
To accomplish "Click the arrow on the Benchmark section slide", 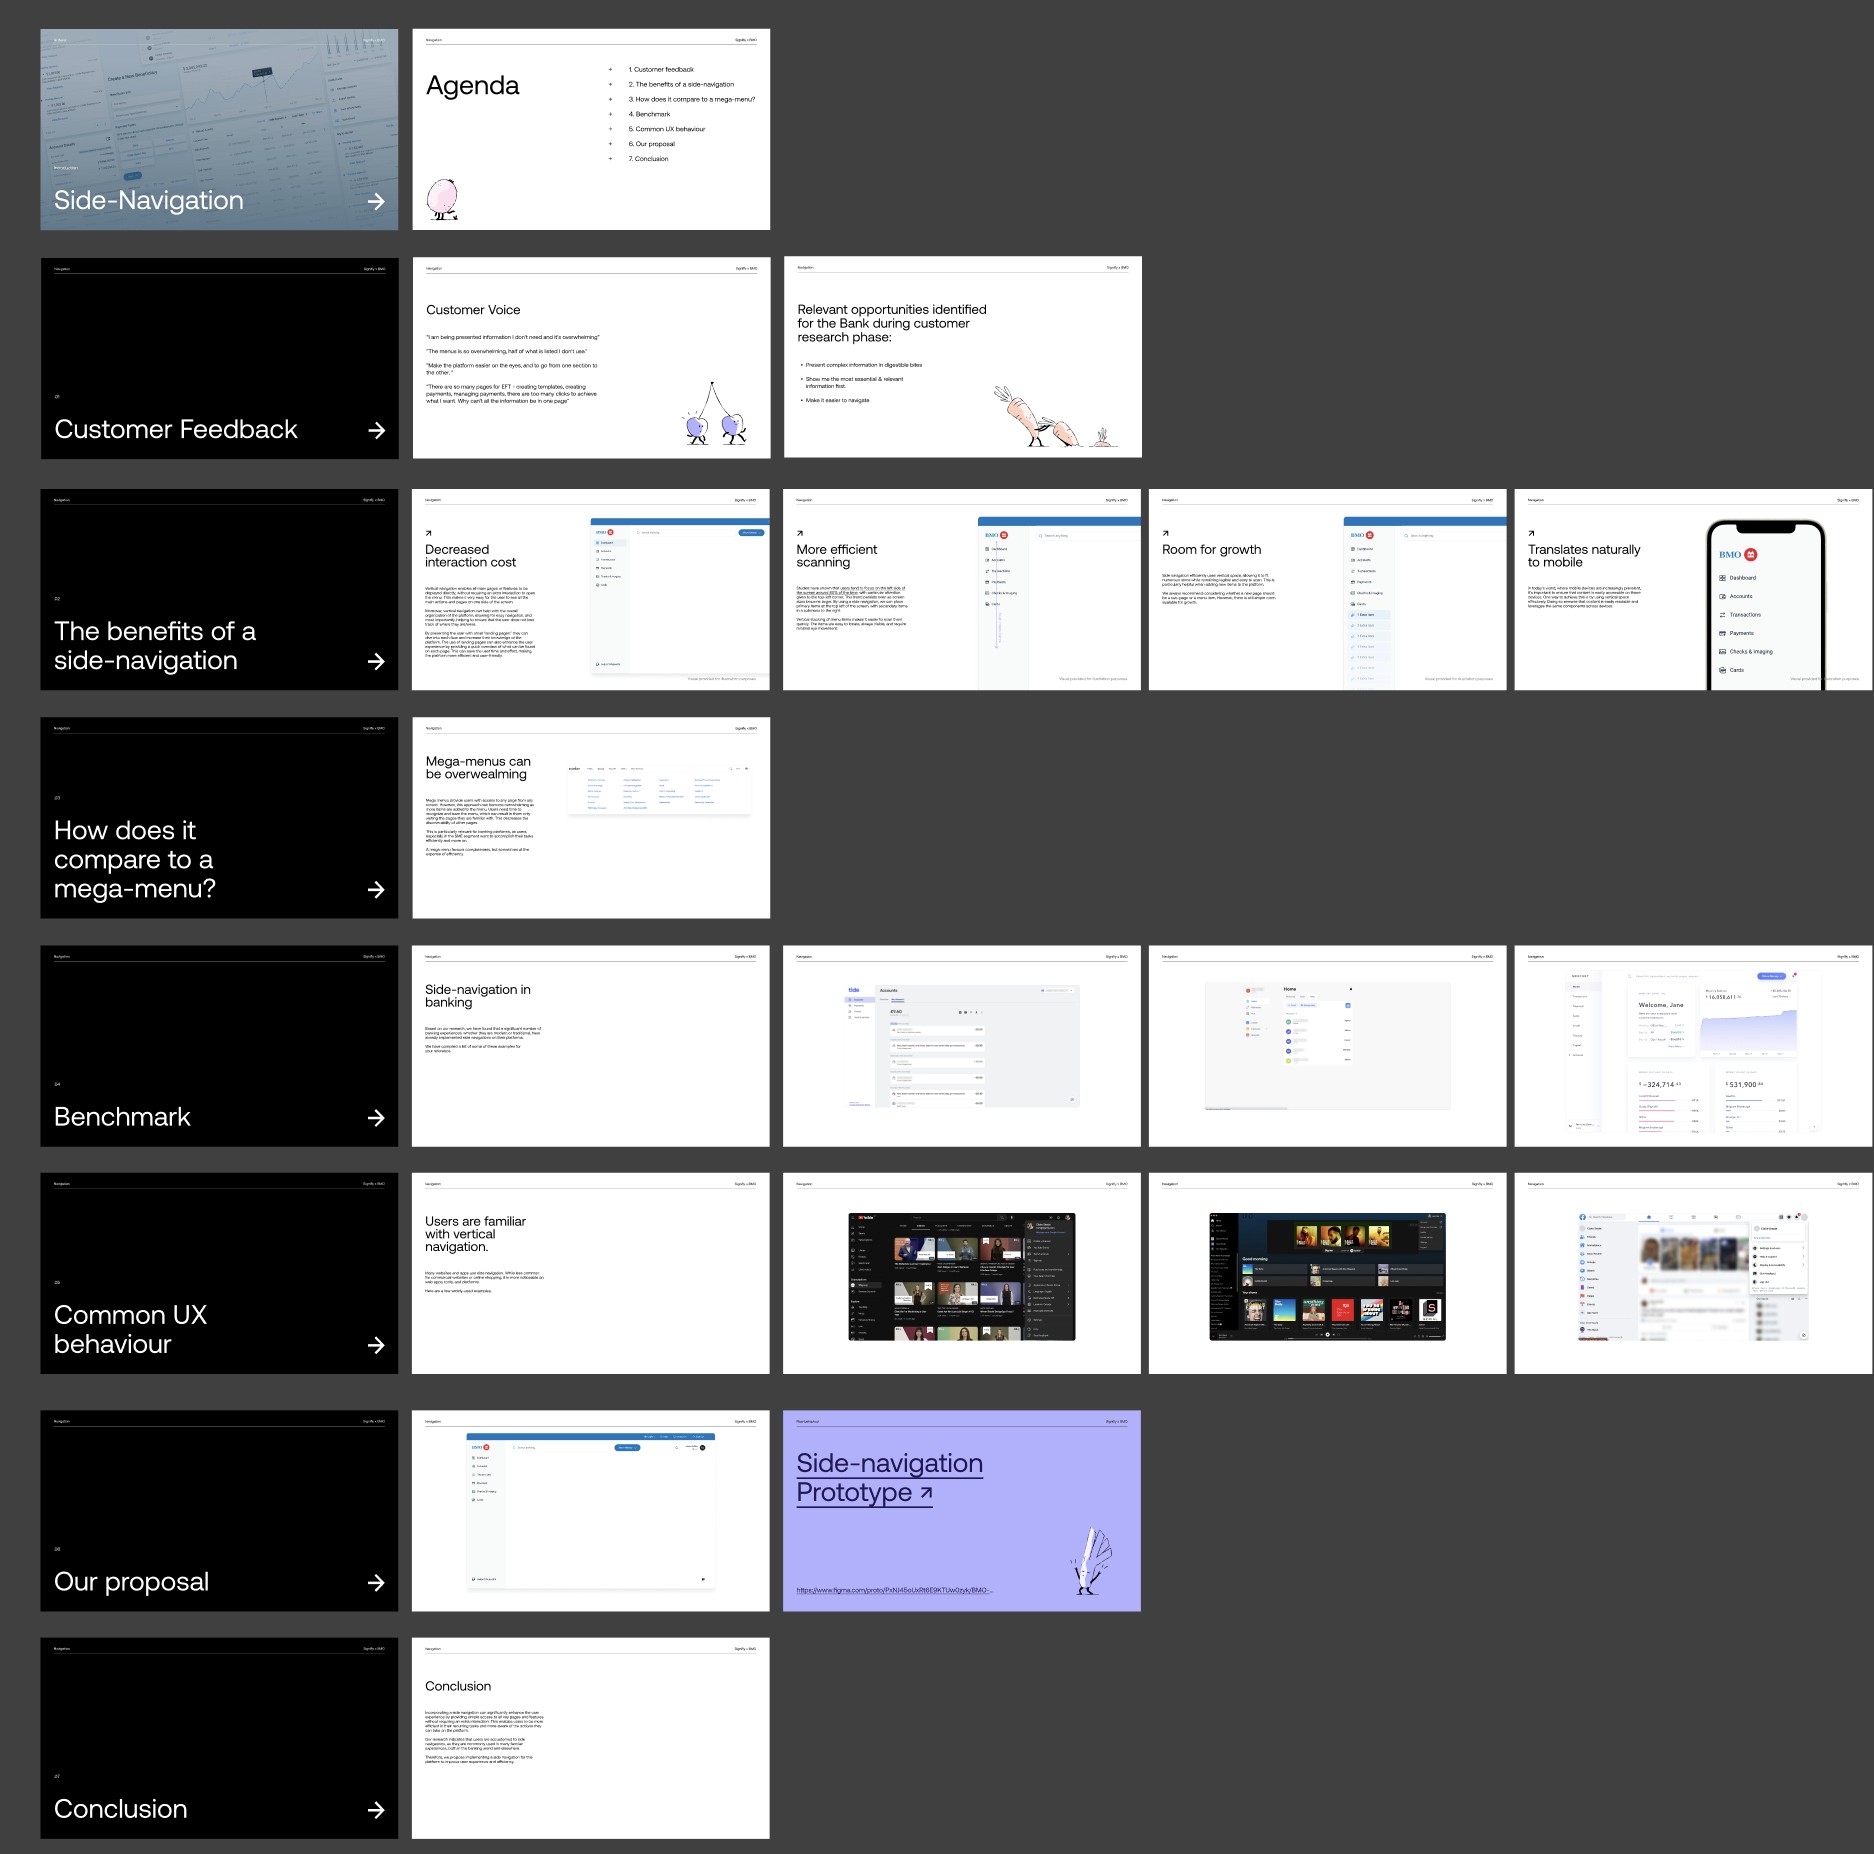I will (376, 1117).
